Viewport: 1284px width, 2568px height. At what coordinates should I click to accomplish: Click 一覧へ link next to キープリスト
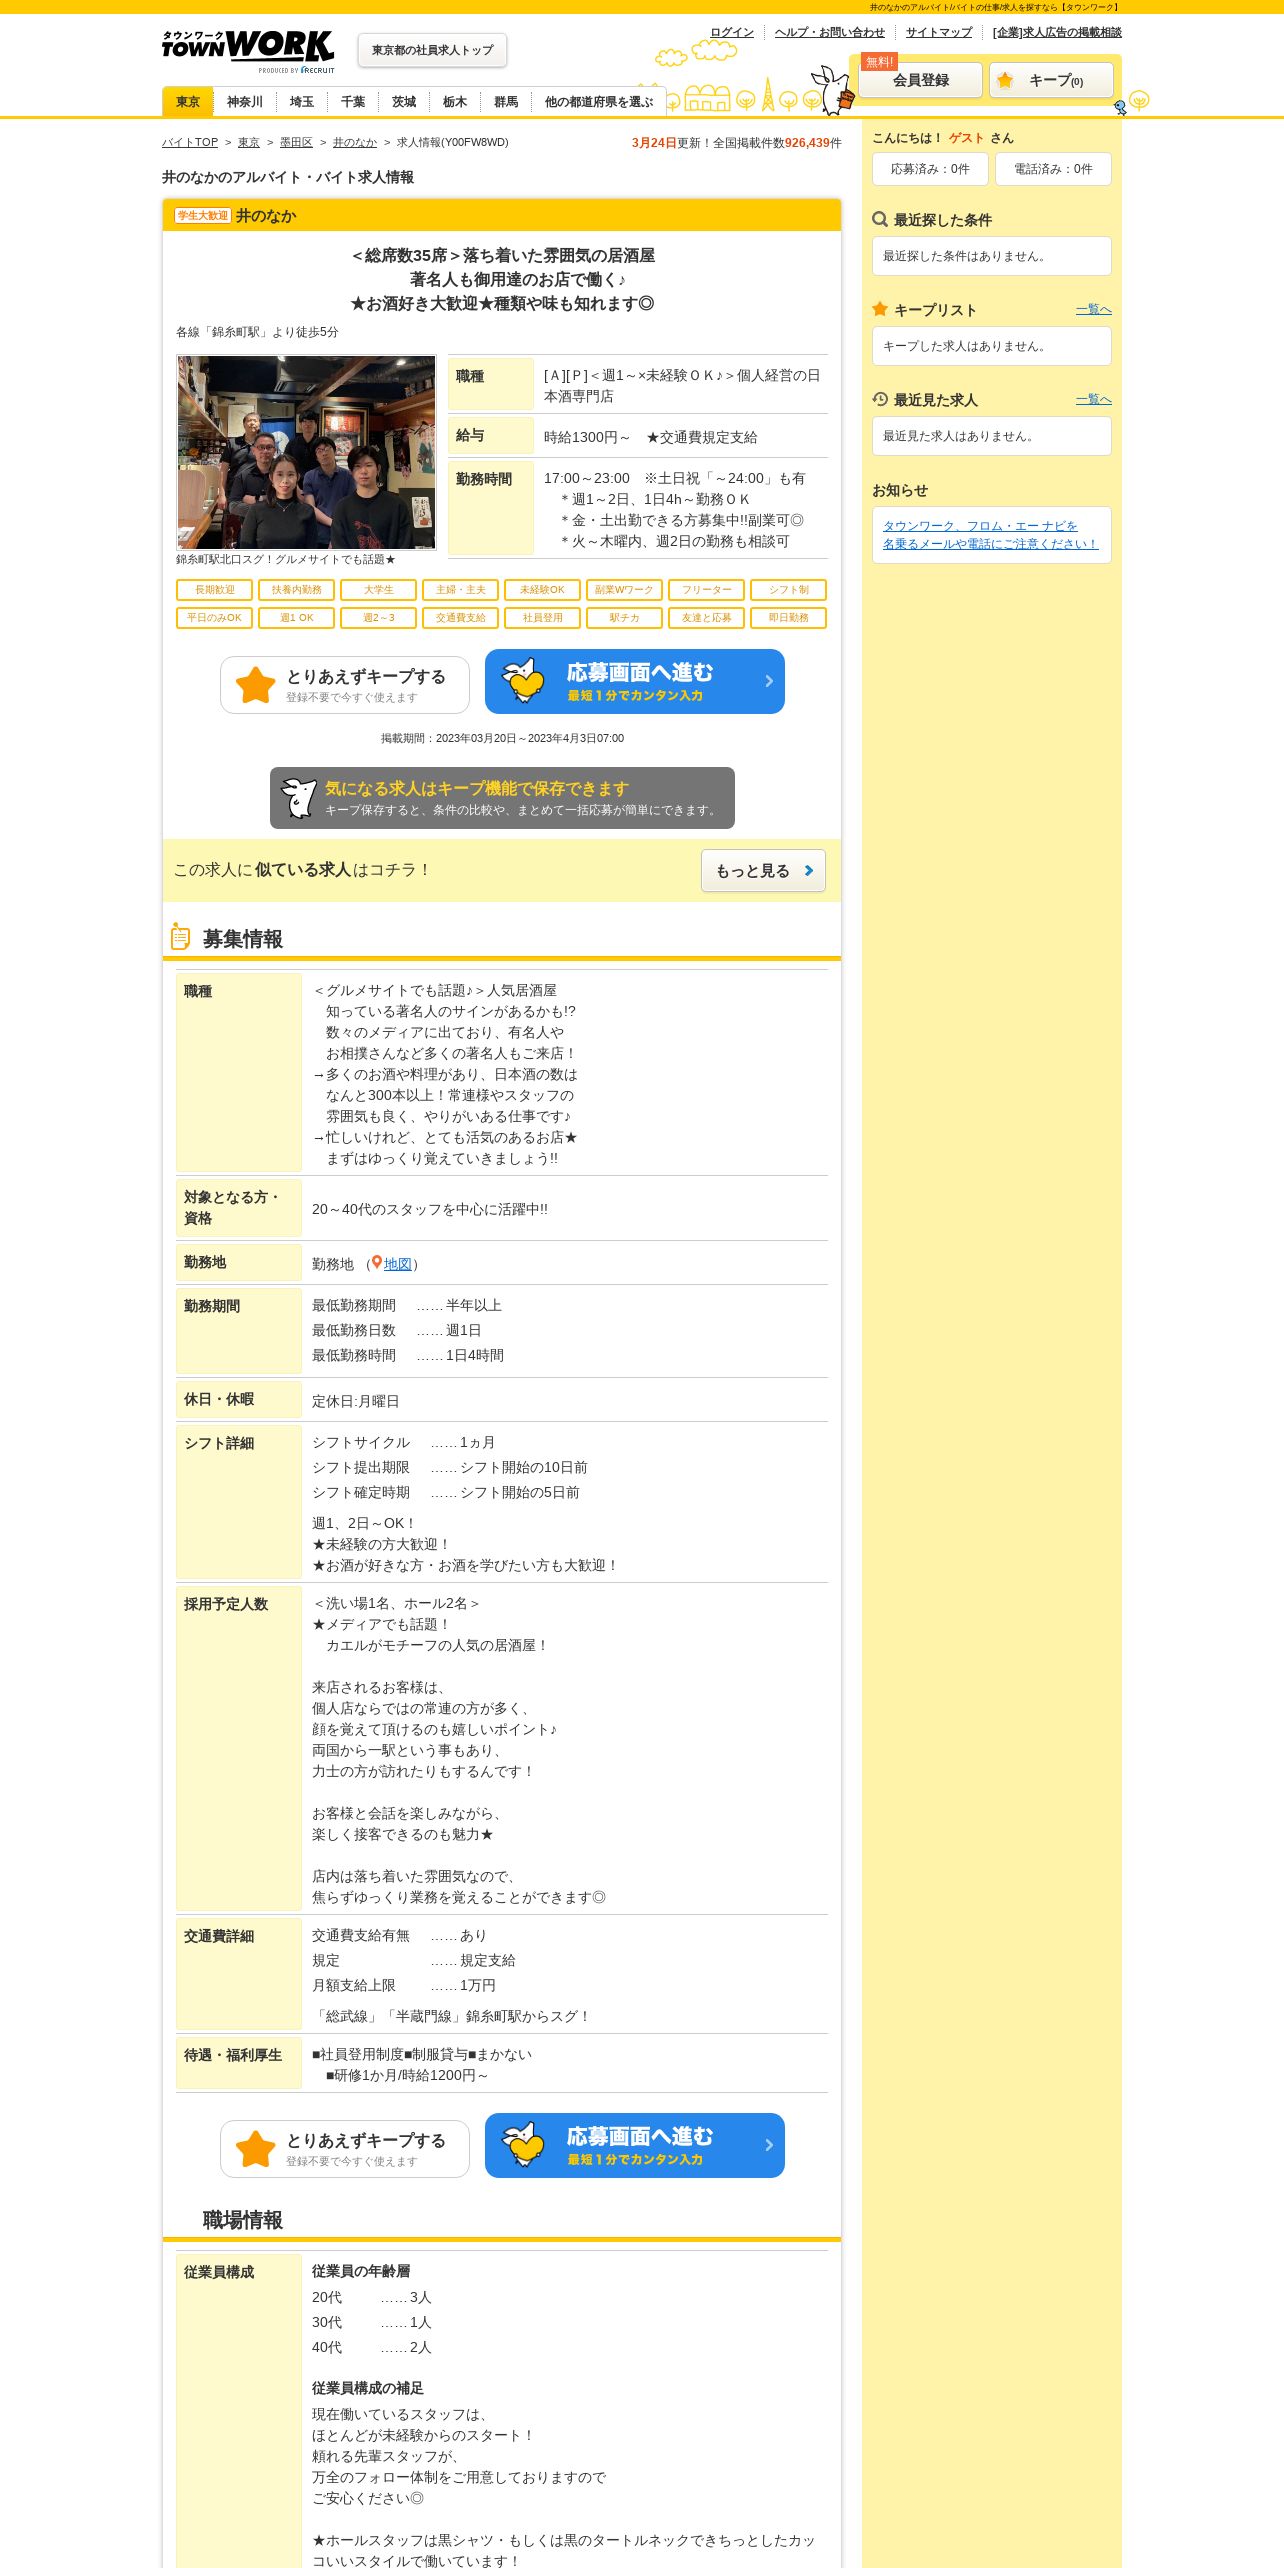[x=1094, y=309]
